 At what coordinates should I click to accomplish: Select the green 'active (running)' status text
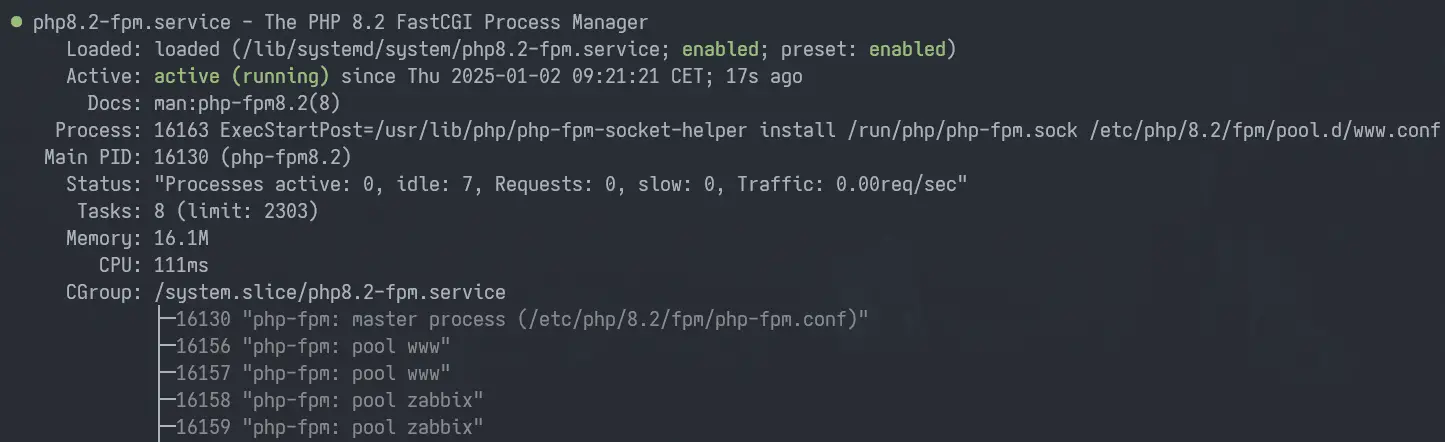(x=242, y=76)
